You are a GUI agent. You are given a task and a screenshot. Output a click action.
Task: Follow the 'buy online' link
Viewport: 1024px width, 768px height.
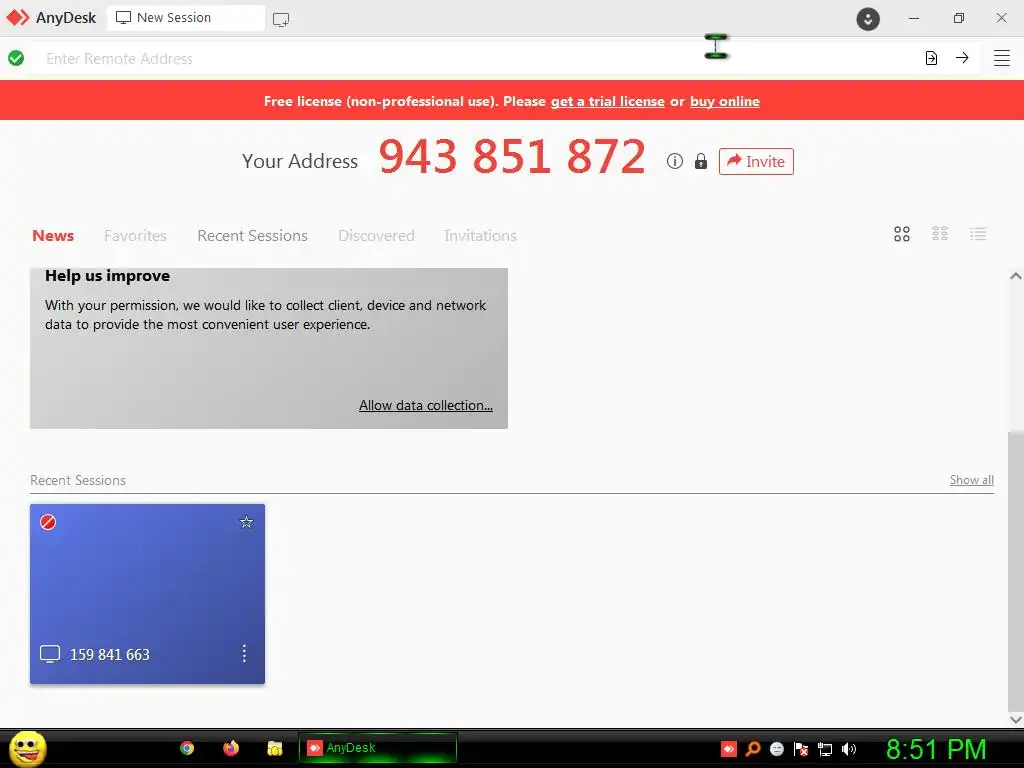(725, 101)
